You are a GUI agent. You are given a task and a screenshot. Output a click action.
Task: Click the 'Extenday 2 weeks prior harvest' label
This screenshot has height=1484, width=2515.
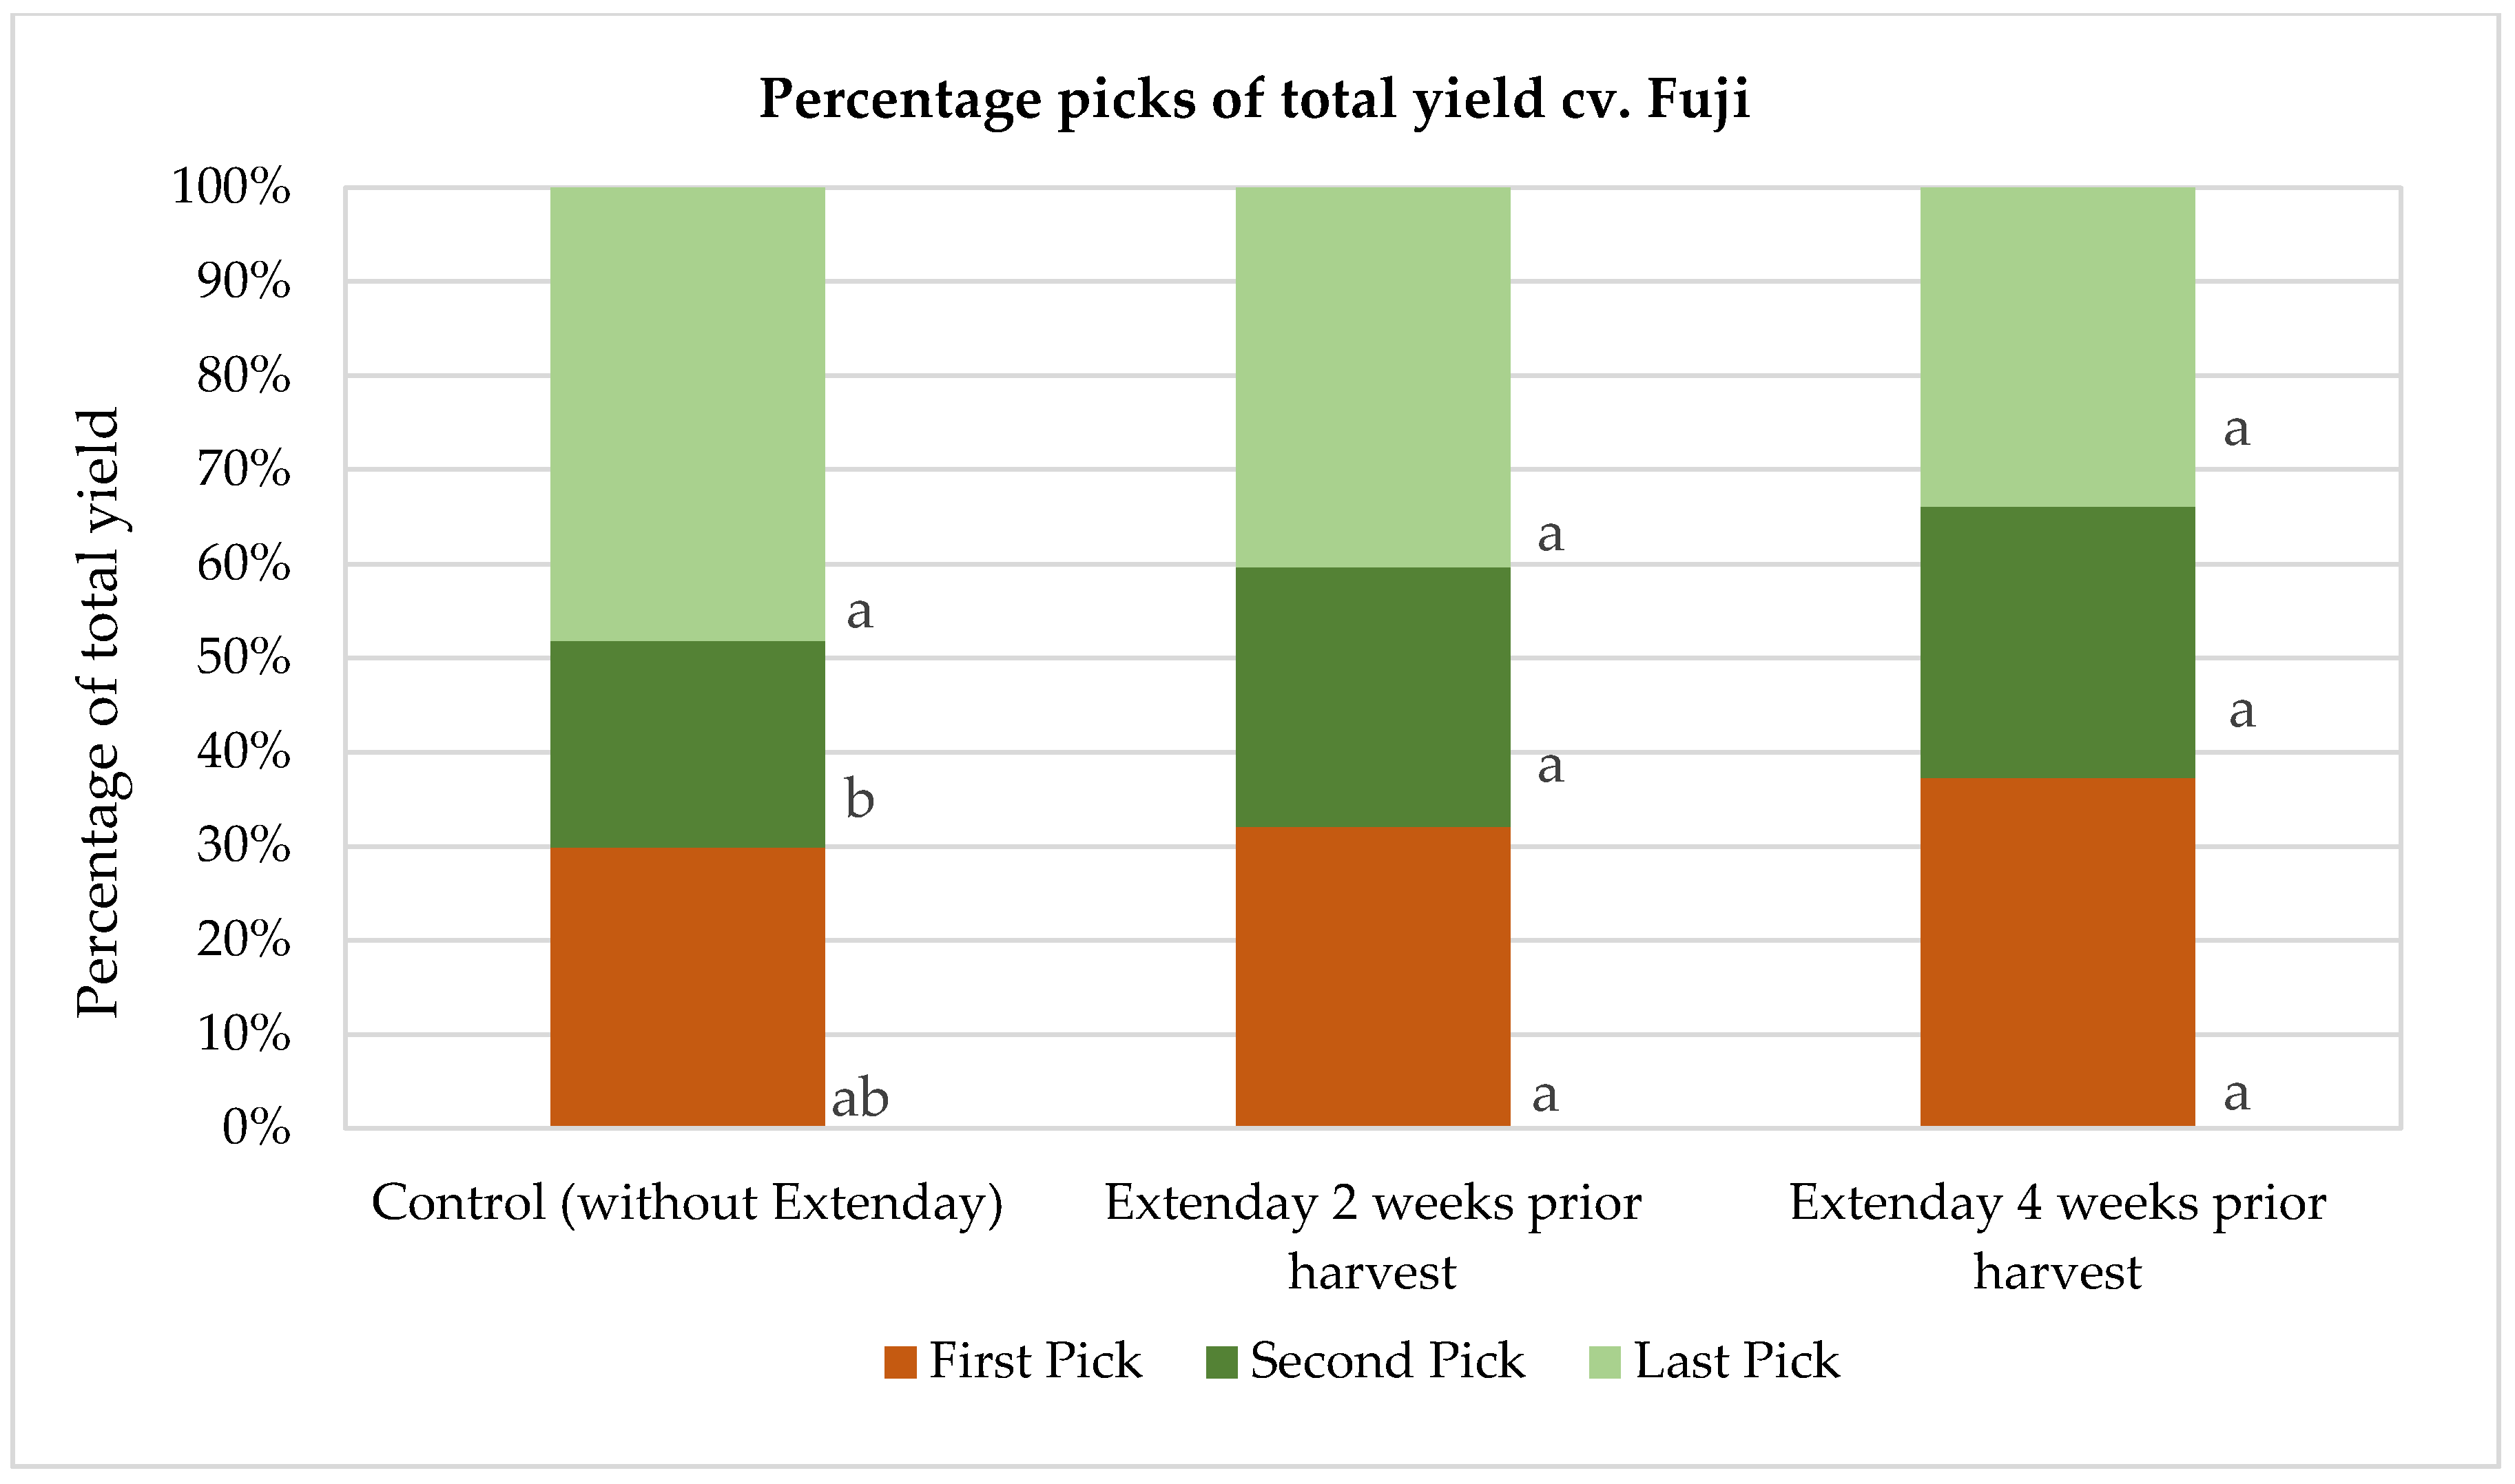click(x=1372, y=1236)
